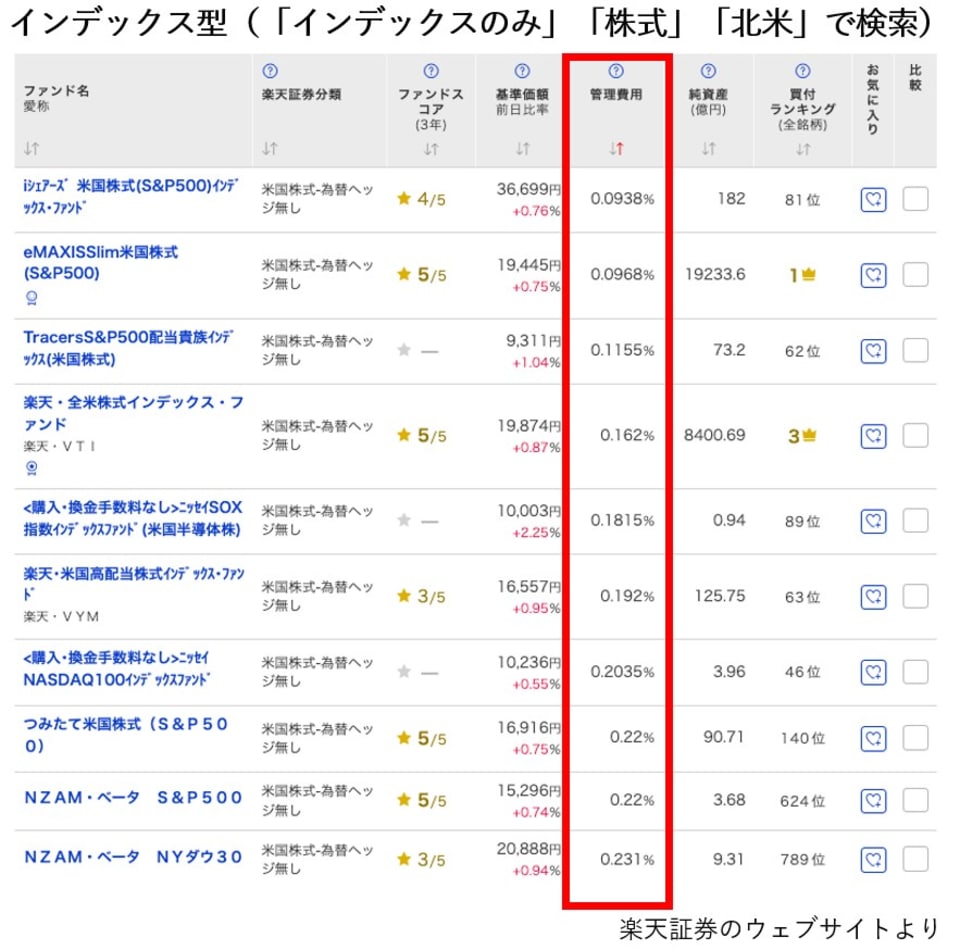Favorite 楽天・全米株式インデックス・ファンド

873,436
